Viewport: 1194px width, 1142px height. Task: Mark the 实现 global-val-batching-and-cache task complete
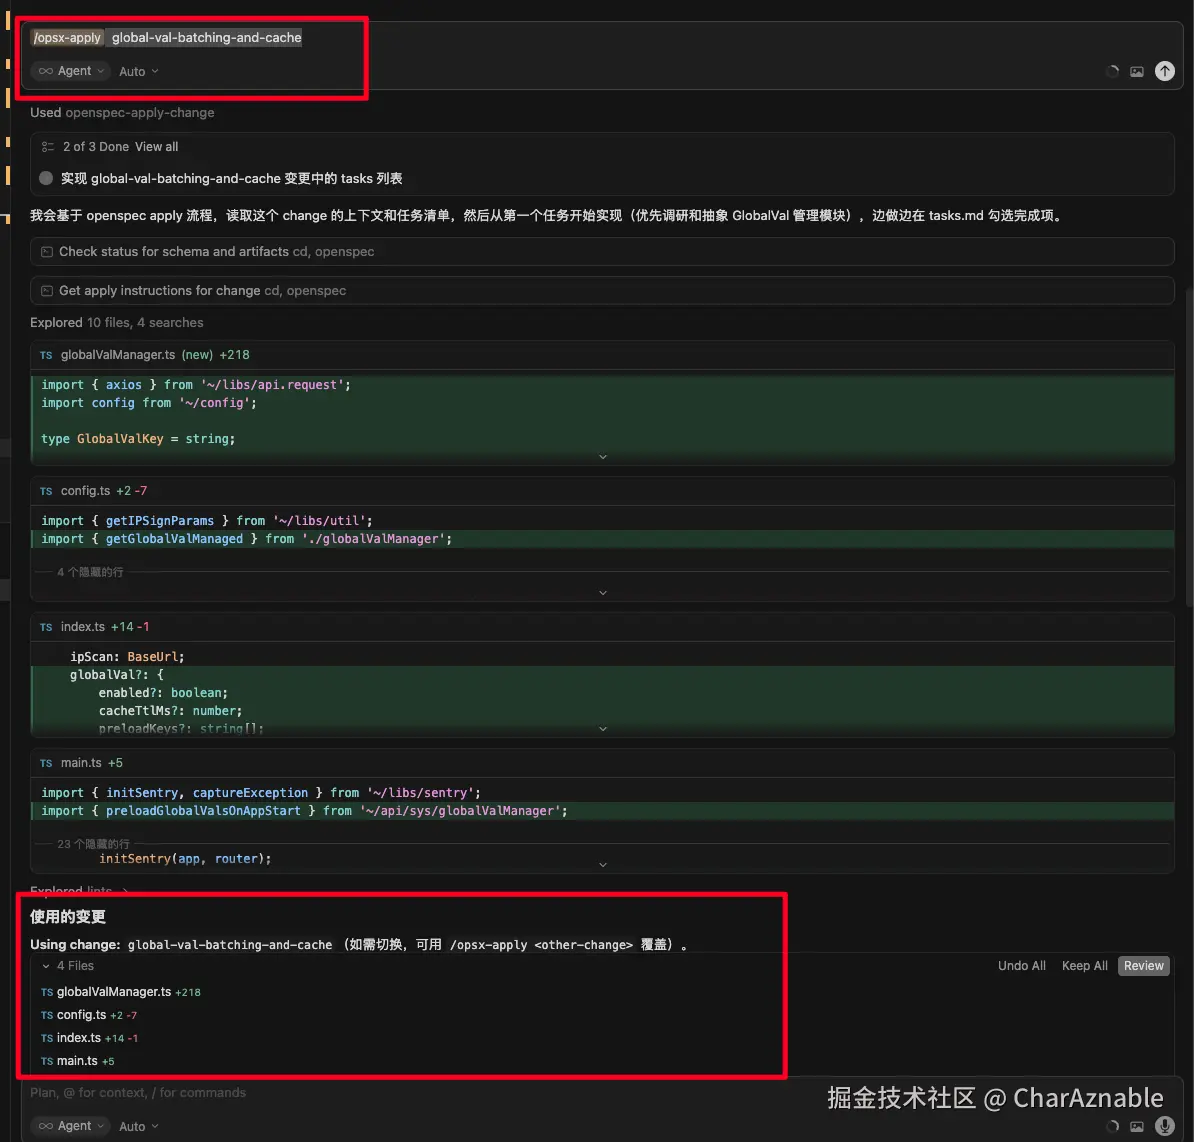pos(45,178)
